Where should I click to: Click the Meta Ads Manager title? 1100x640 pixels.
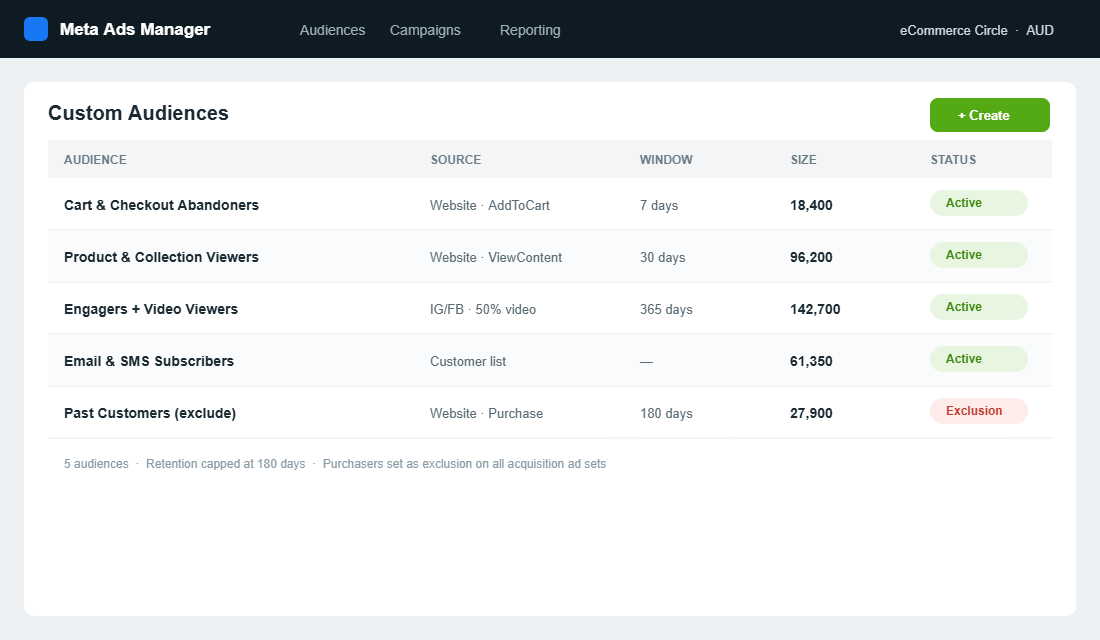(135, 29)
